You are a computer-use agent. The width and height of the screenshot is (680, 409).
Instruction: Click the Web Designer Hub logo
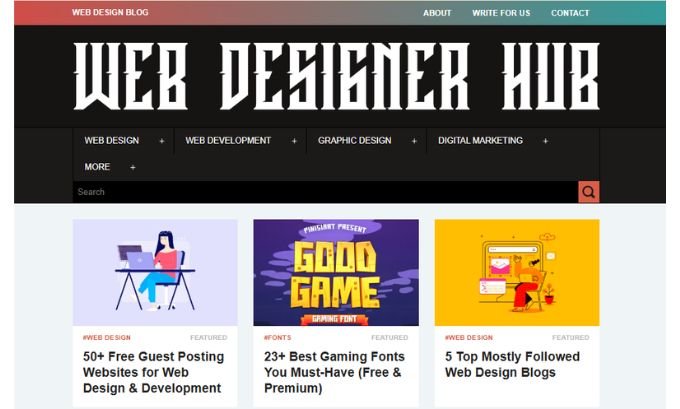tap(337, 76)
